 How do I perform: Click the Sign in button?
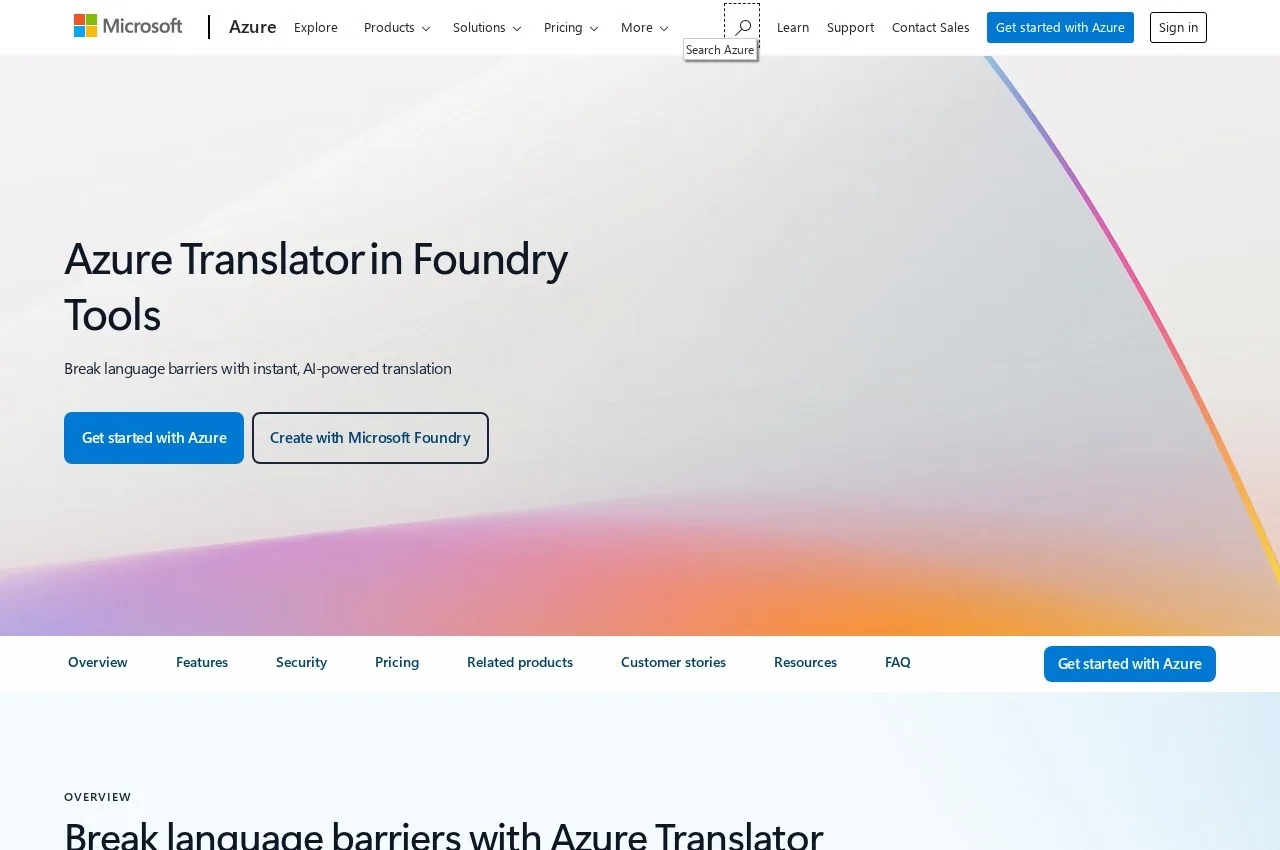[1178, 27]
